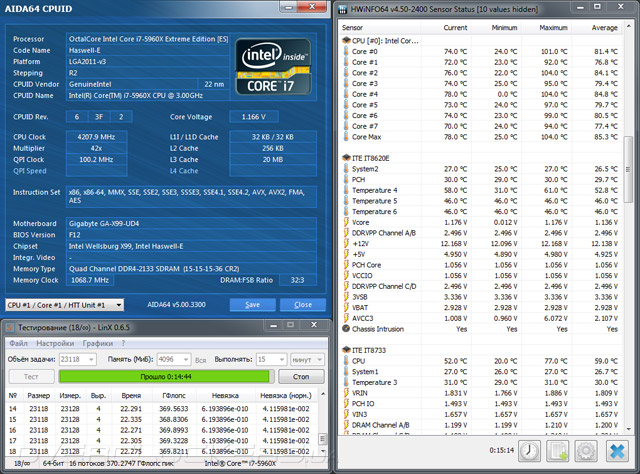Click the +12V voltage bolt icon
This screenshot has width=640, height=474.
coord(346,243)
